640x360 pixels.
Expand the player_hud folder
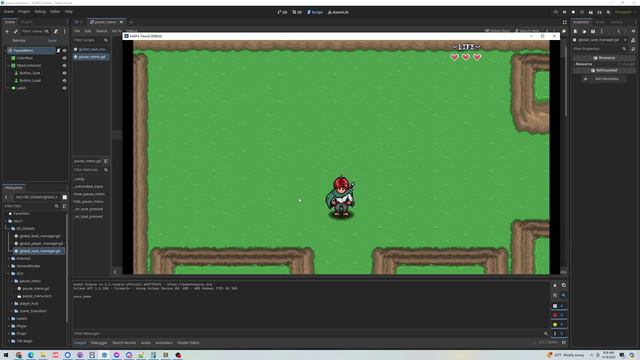pyautogui.click(x=12, y=304)
